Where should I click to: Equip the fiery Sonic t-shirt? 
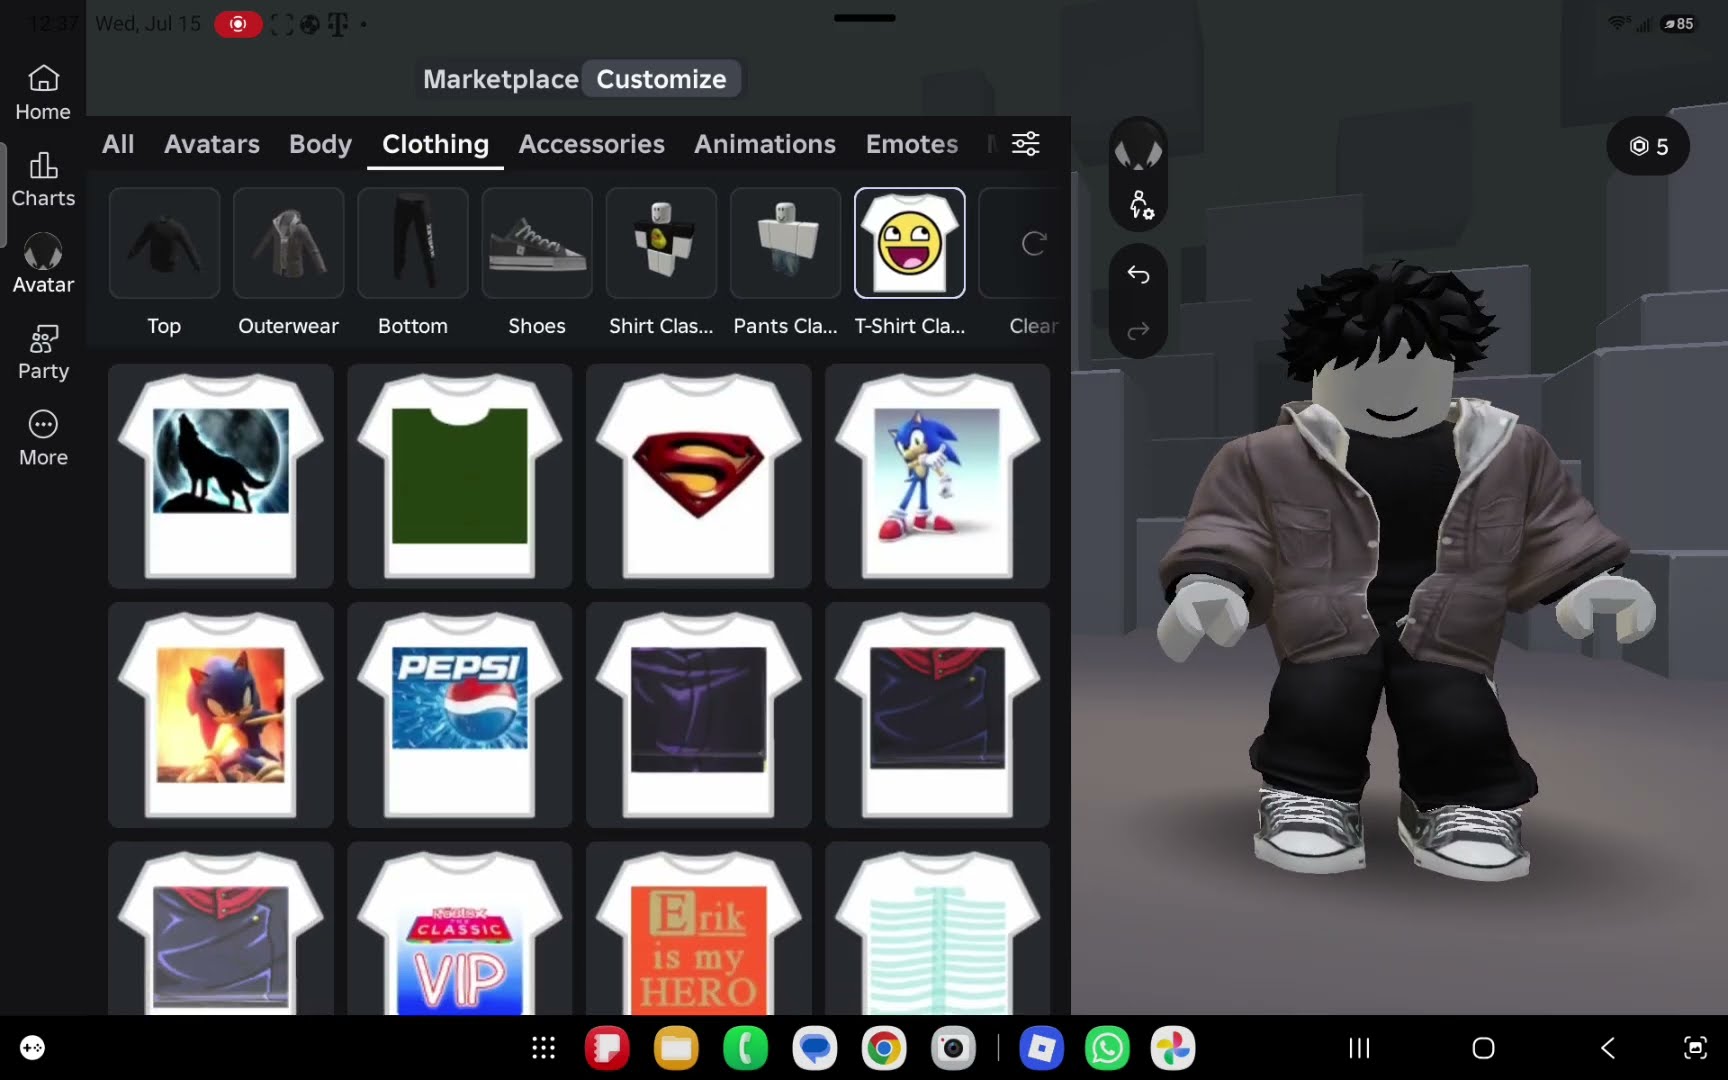tap(221, 714)
